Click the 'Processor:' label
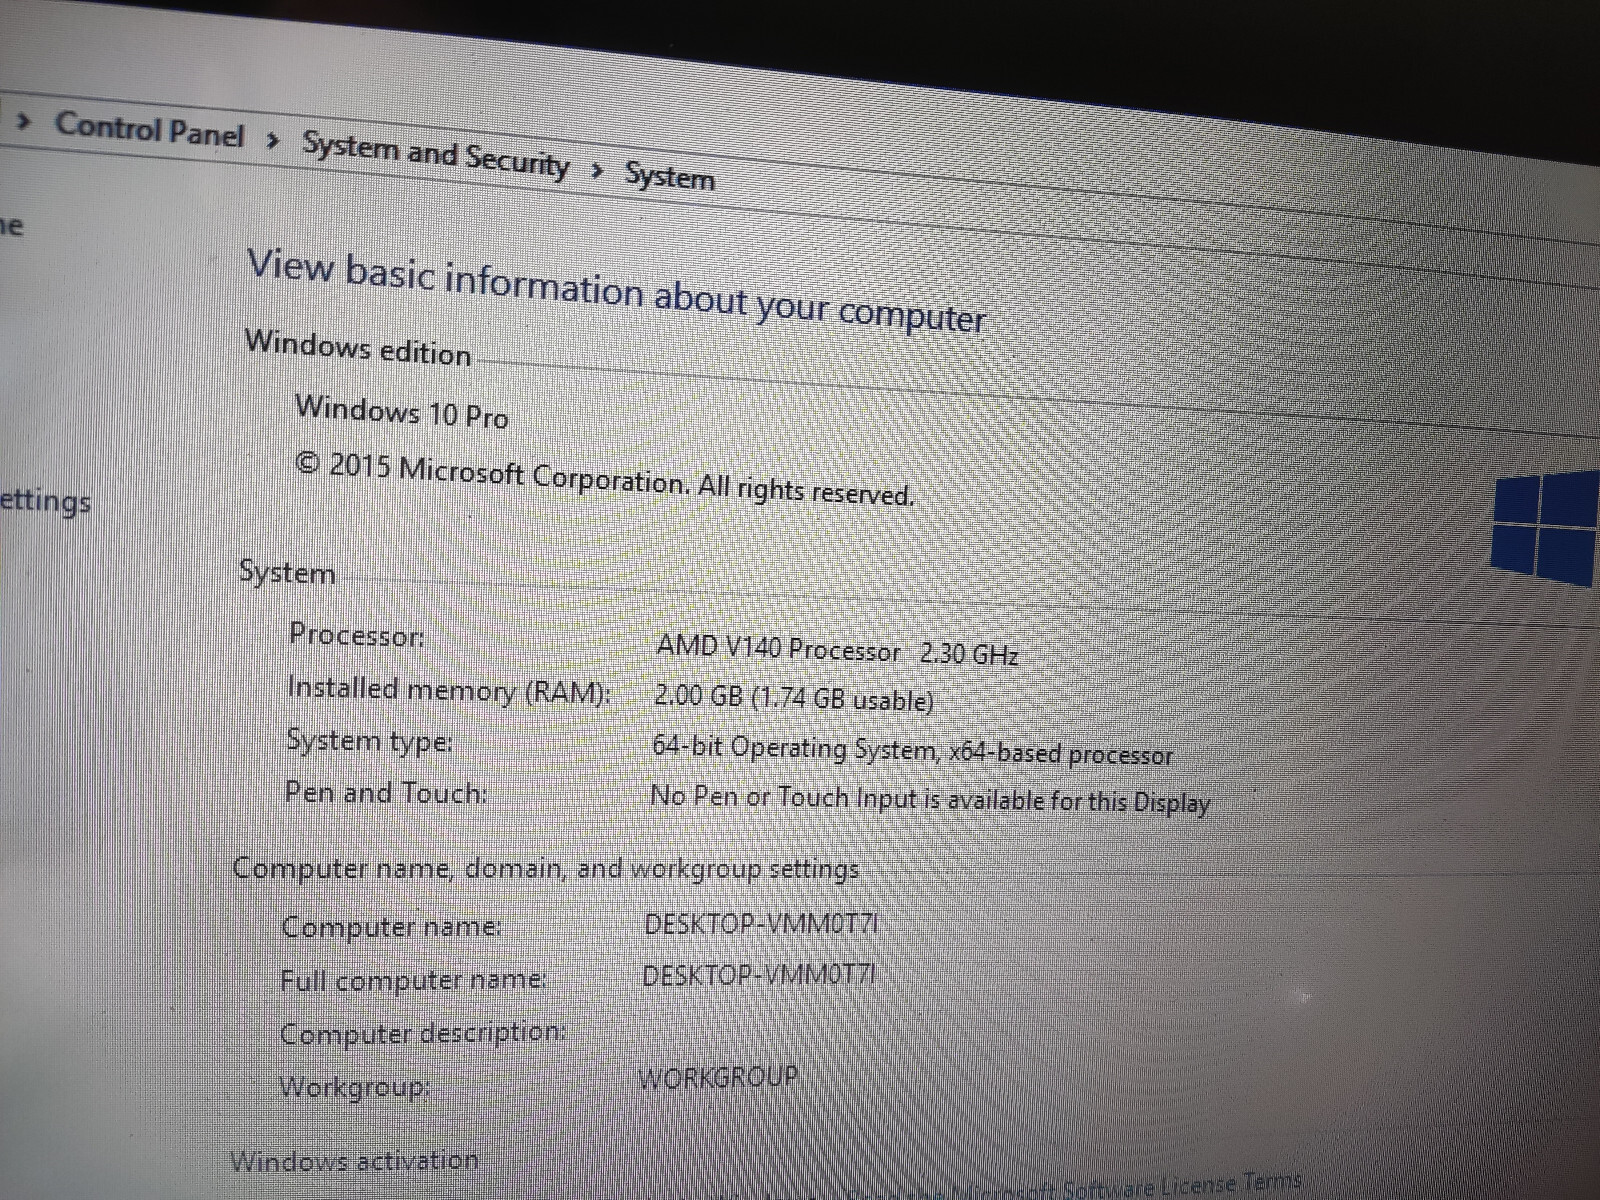The height and width of the screenshot is (1200, 1600). [x=357, y=635]
